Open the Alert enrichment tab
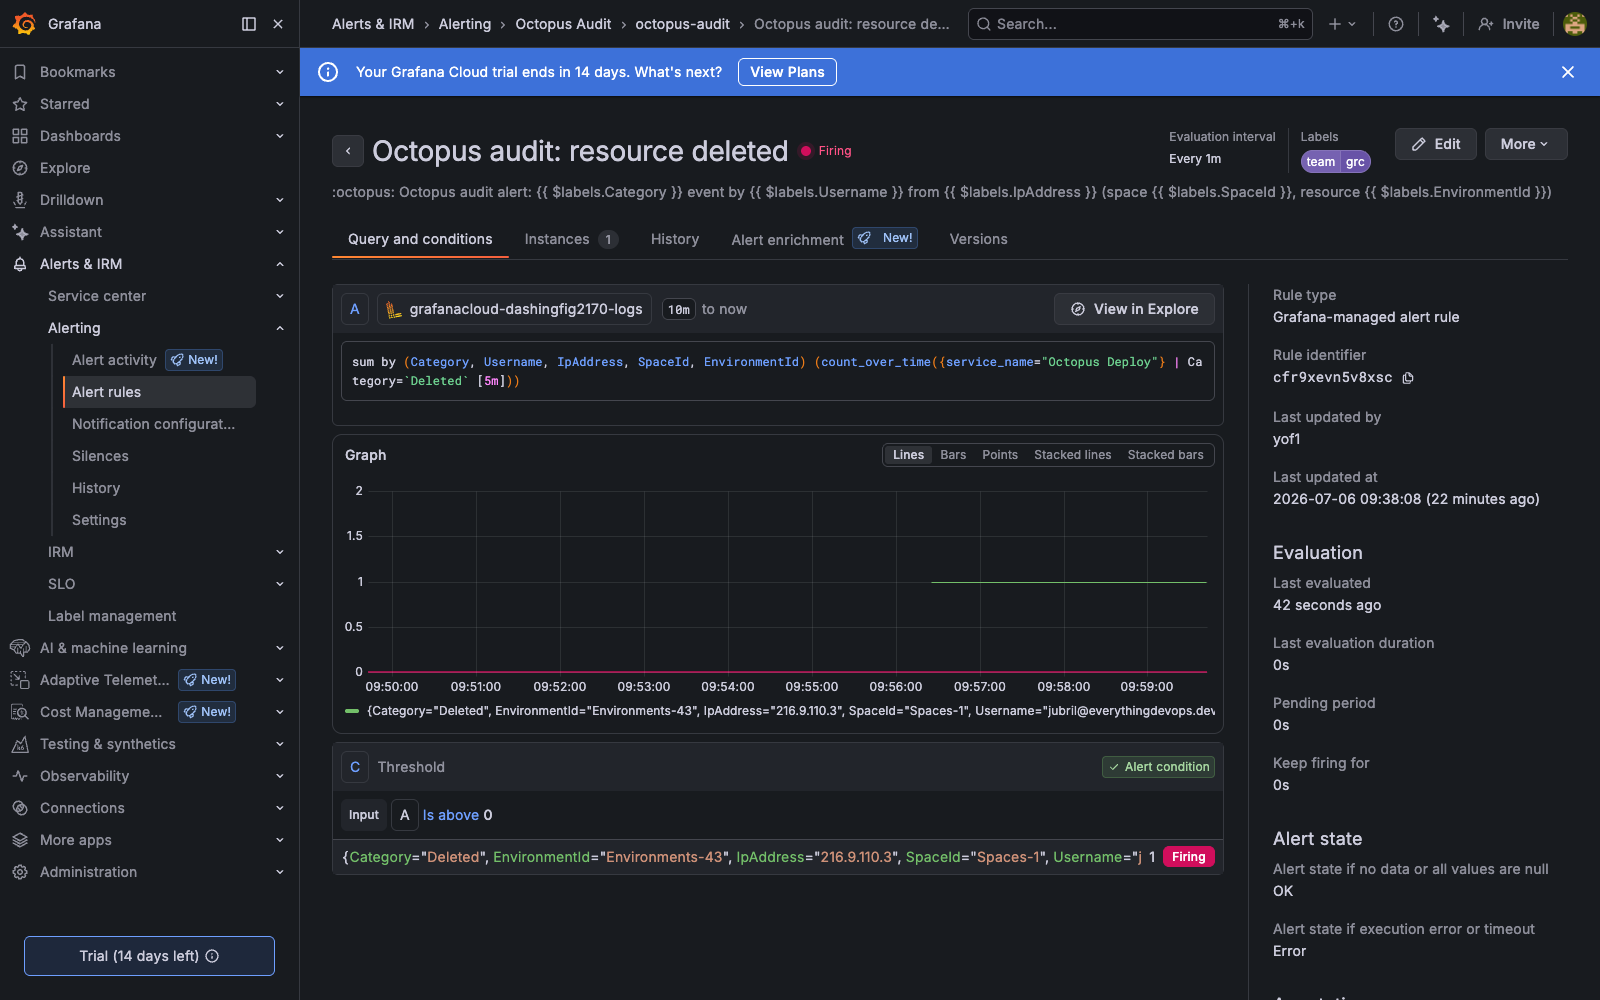Viewport: 1600px width, 1000px height. coord(825,239)
